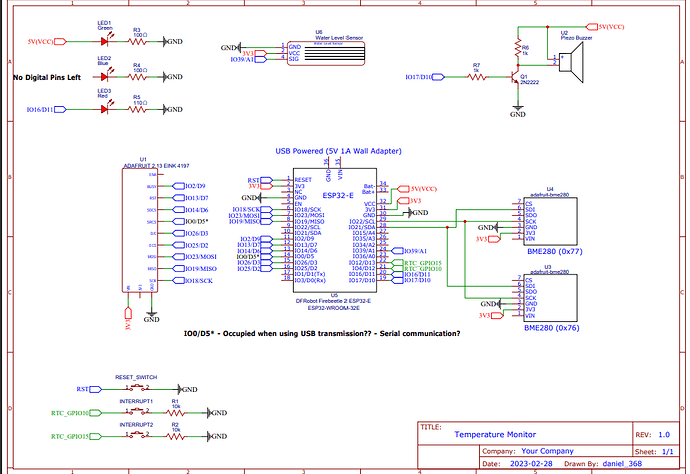The width and height of the screenshot is (690, 474).
Task: Select resistor R2 10k symbol
Action: (176, 436)
